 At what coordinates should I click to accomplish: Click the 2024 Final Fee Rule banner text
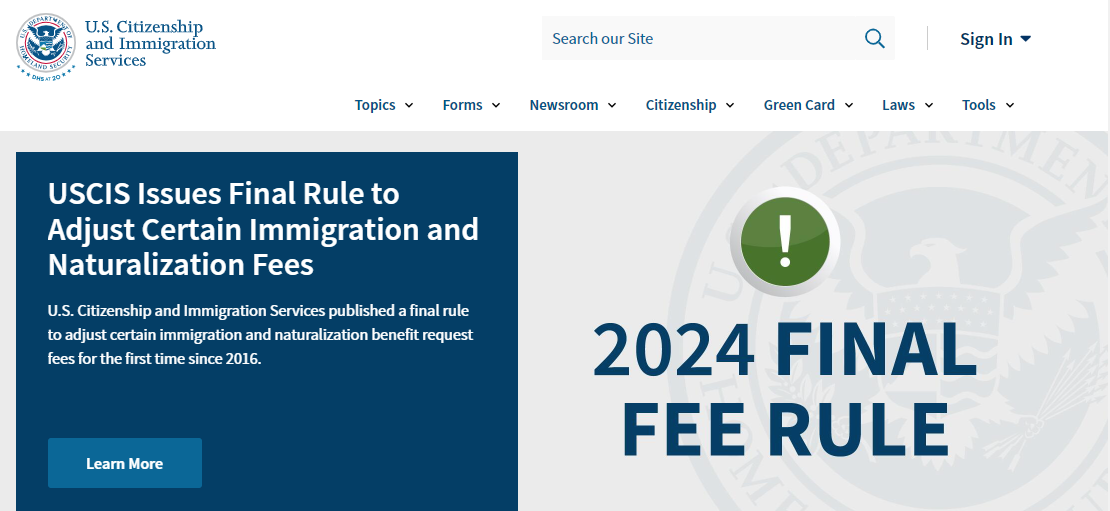point(784,389)
